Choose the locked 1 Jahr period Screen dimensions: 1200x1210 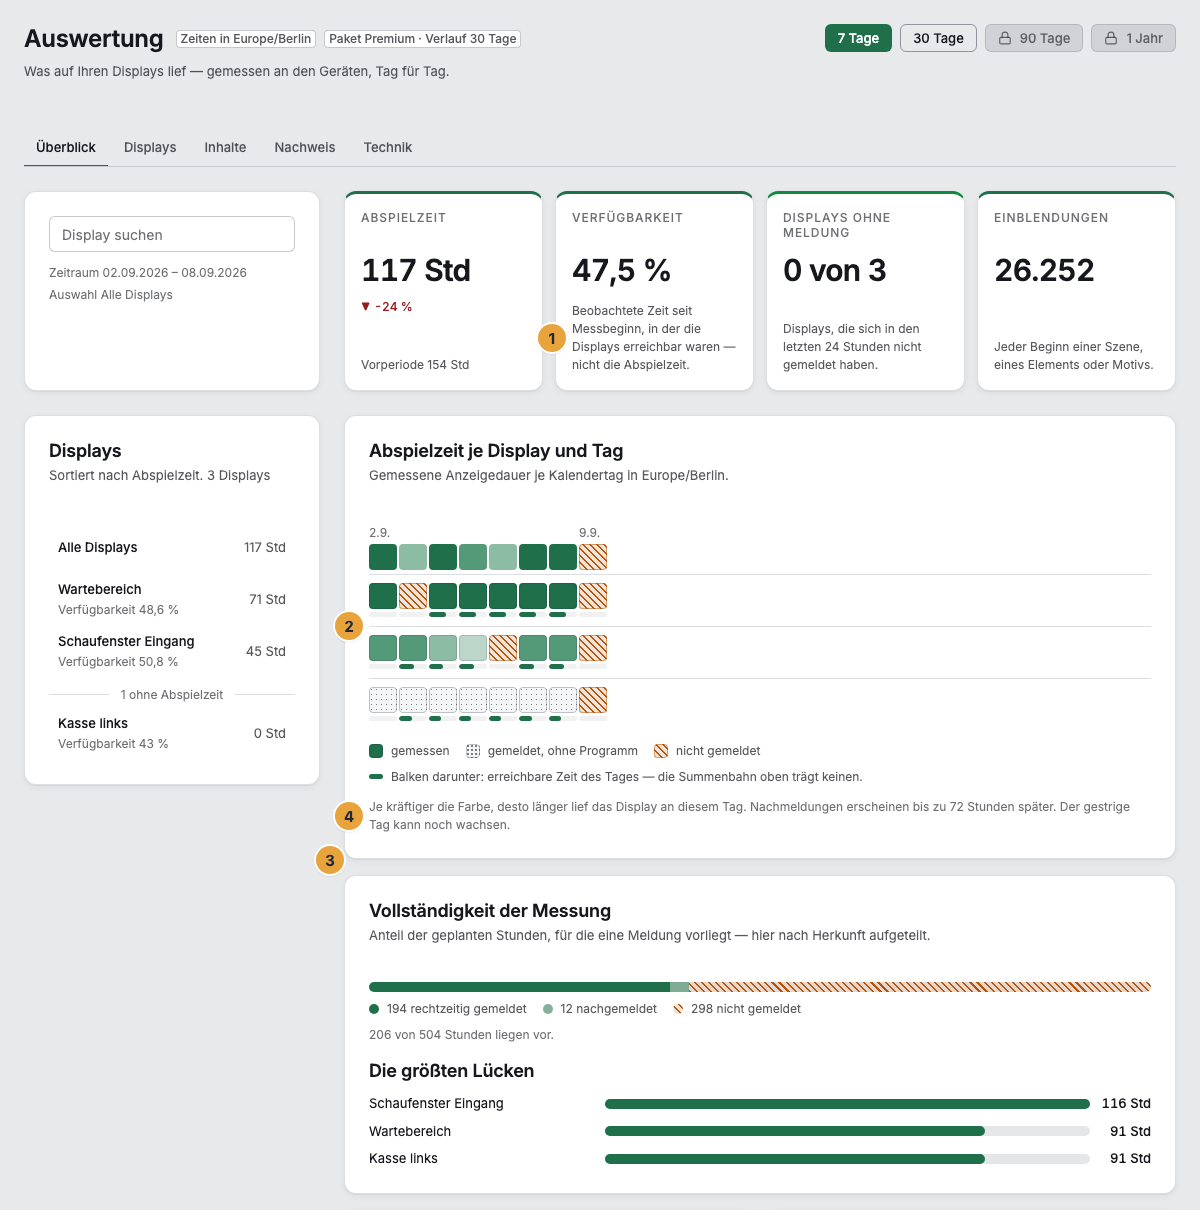tap(1133, 38)
